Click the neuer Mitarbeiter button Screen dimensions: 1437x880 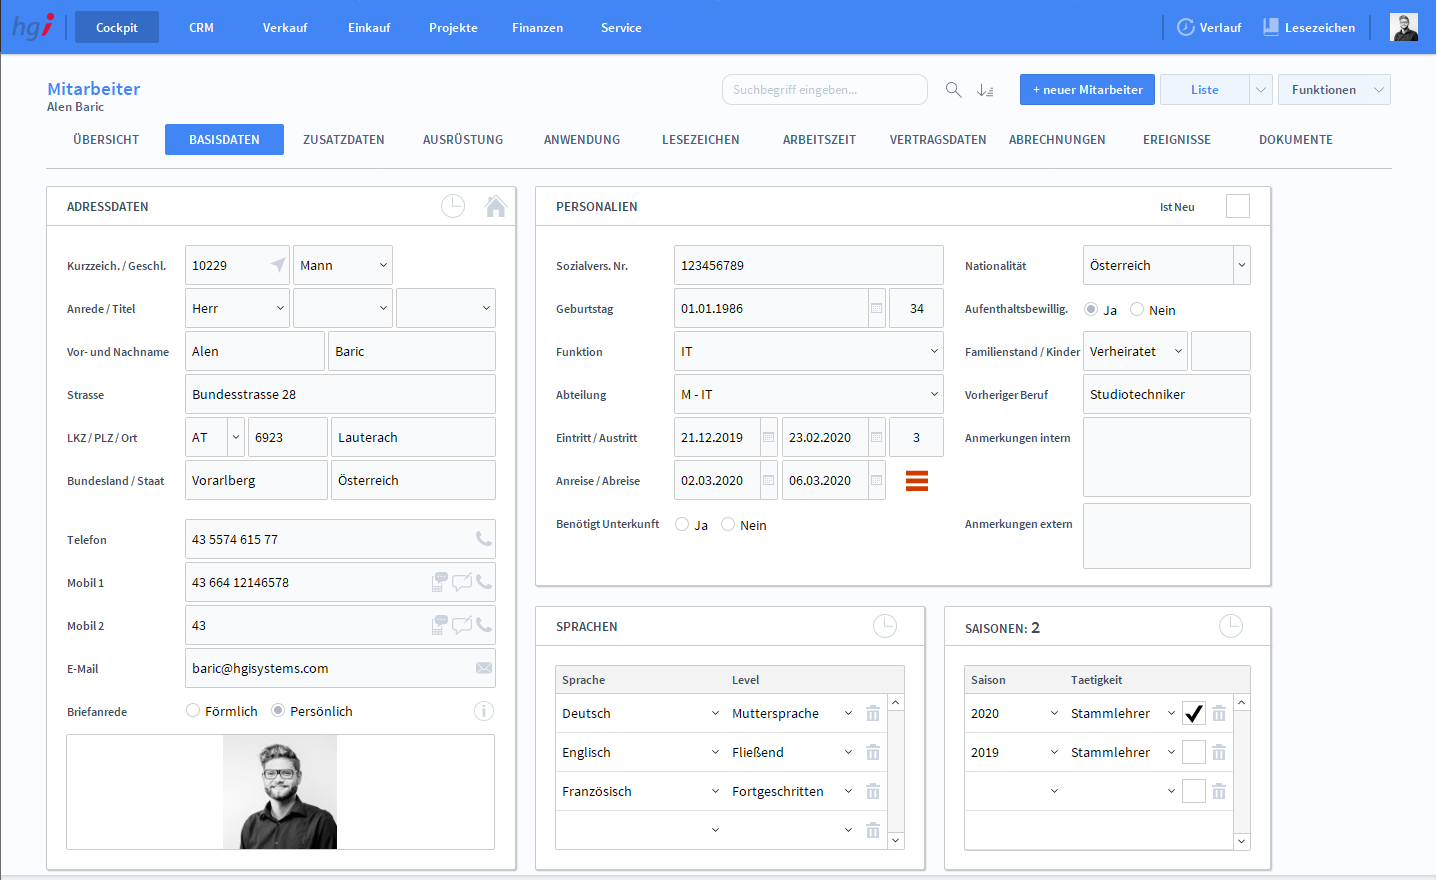point(1087,90)
